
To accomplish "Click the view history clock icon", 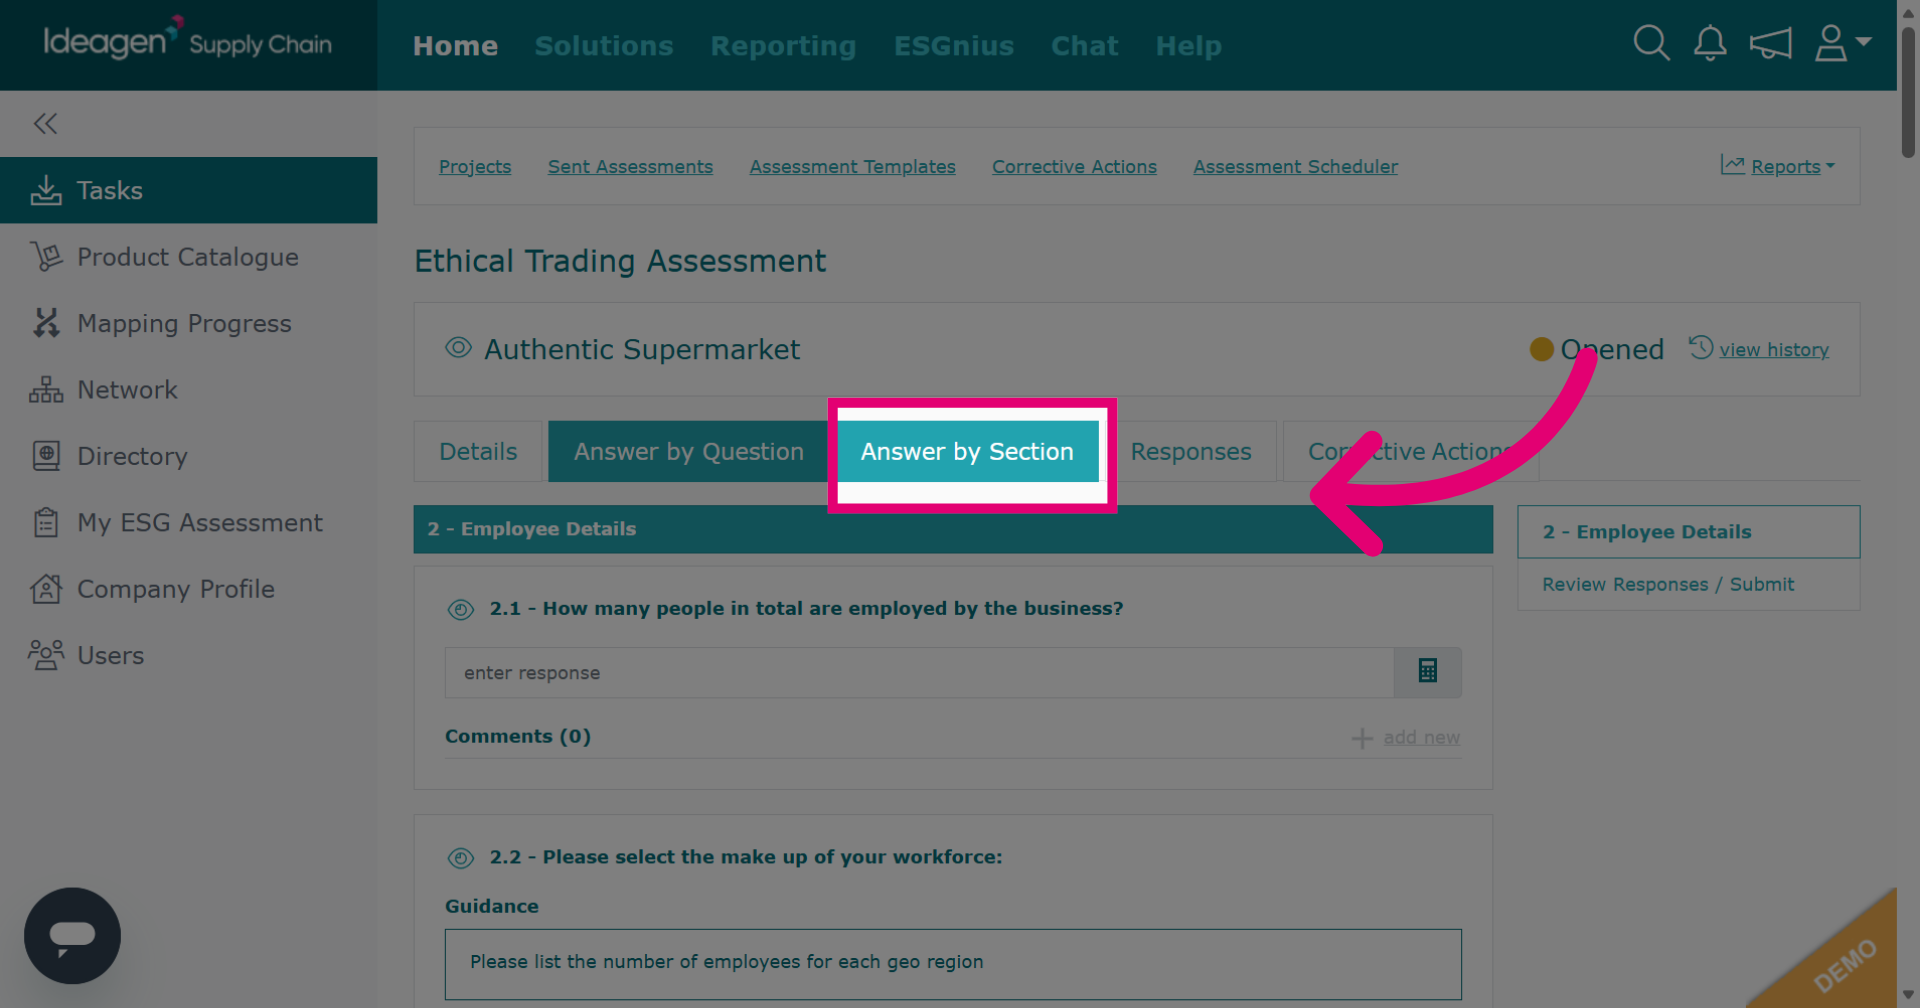I will tap(1701, 348).
